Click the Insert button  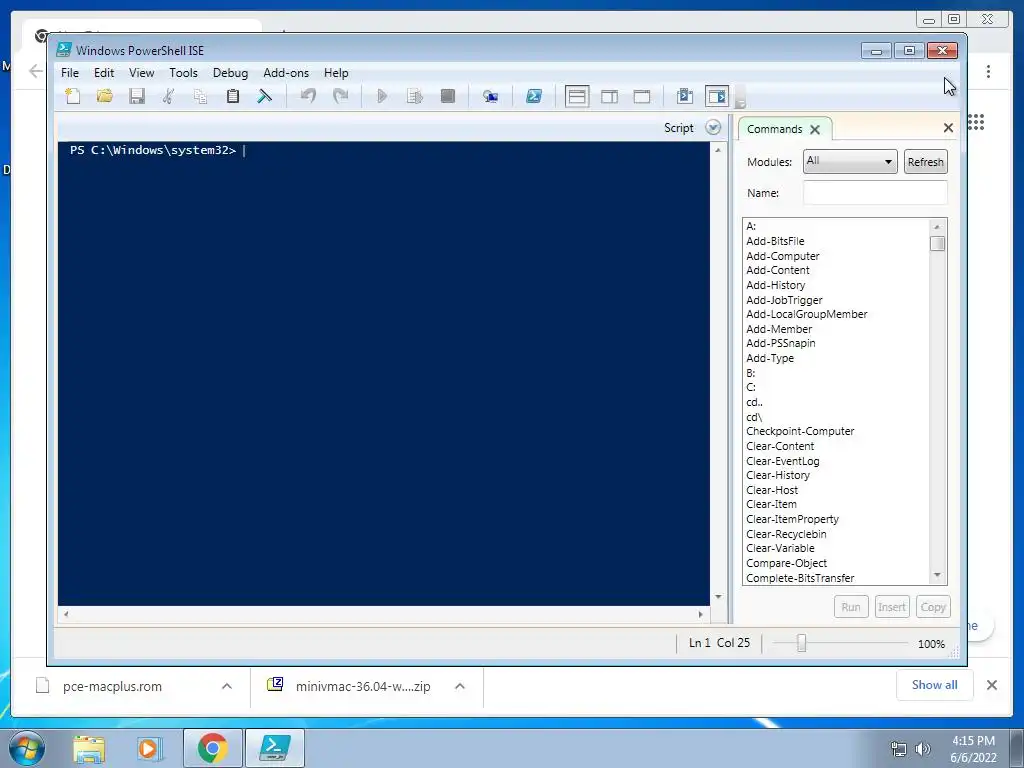point(891,607)
